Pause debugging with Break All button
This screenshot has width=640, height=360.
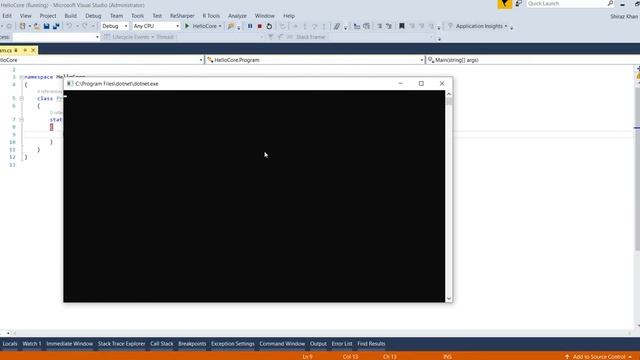click(250, 26)
